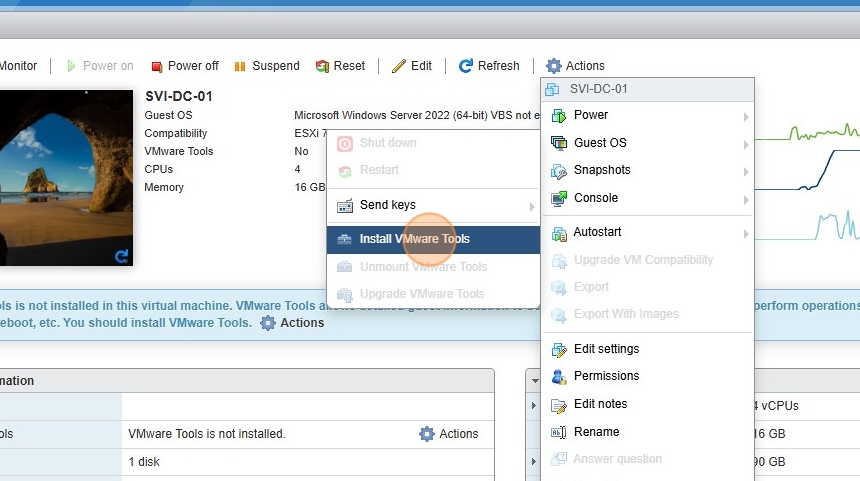Screen dimensions: 860x481
Task: Click the toolbar Actions gear icon
Action: [553, 66]
